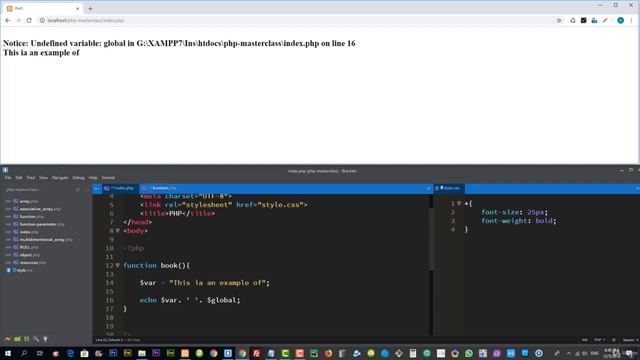Open Task View on taskbar
The width and height of the screenshot is (640, 360).
point(40,353)
